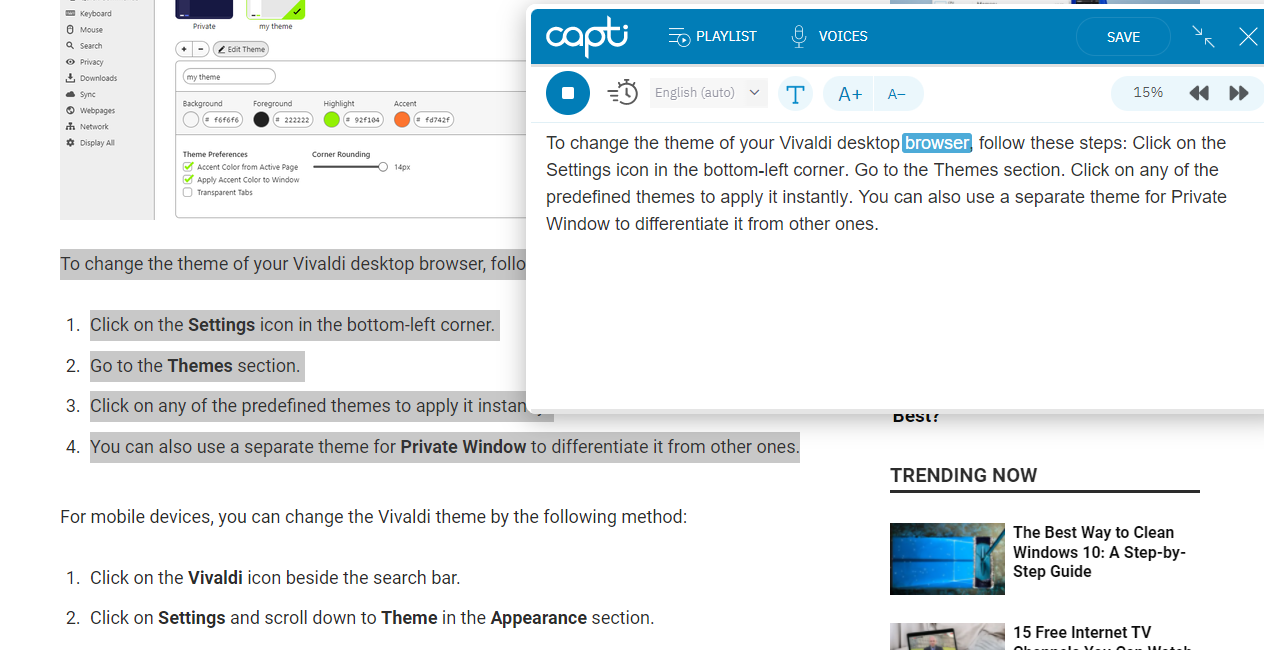
Task: Click the 'For mobile devices' paragraph
Action: pos(373,517)
